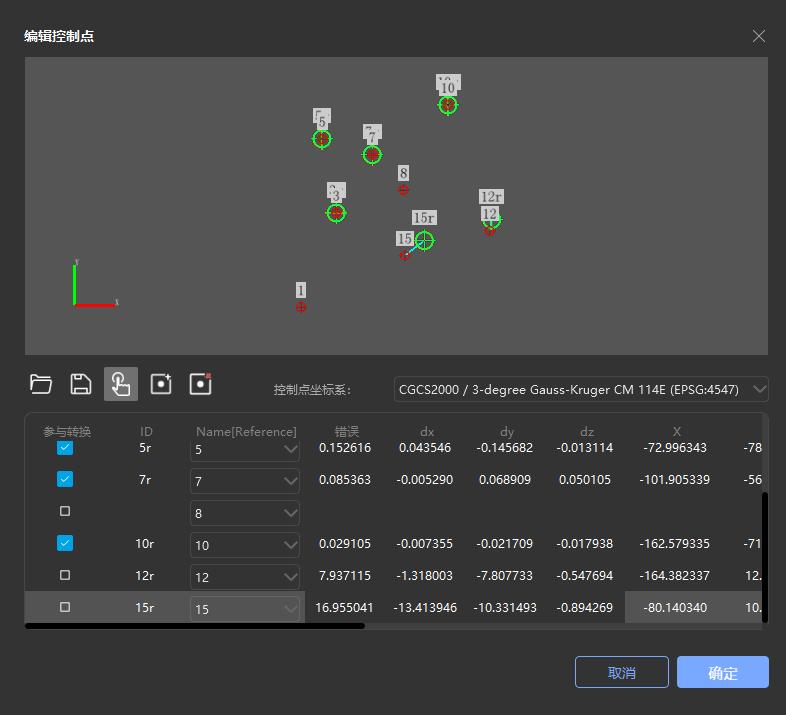The height and width of the screenshot is (715, 786).
Task: Select the green 15r target marker
Action: click(x=425, y=241)
